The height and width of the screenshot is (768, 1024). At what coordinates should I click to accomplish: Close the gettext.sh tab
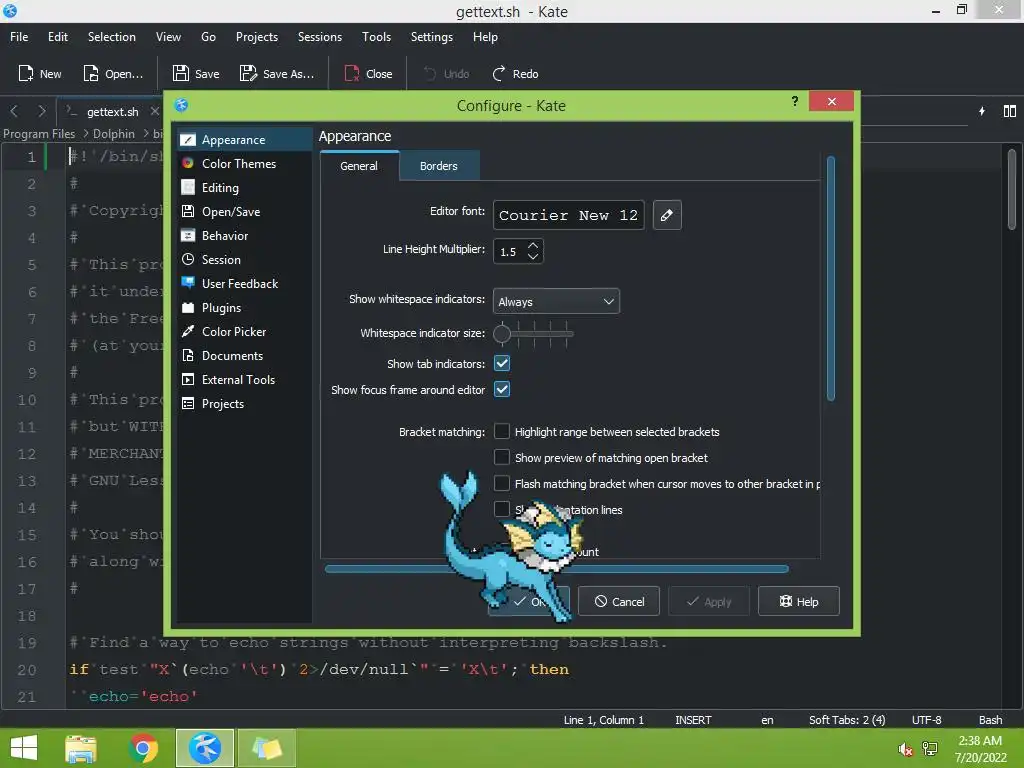(155, 111)
